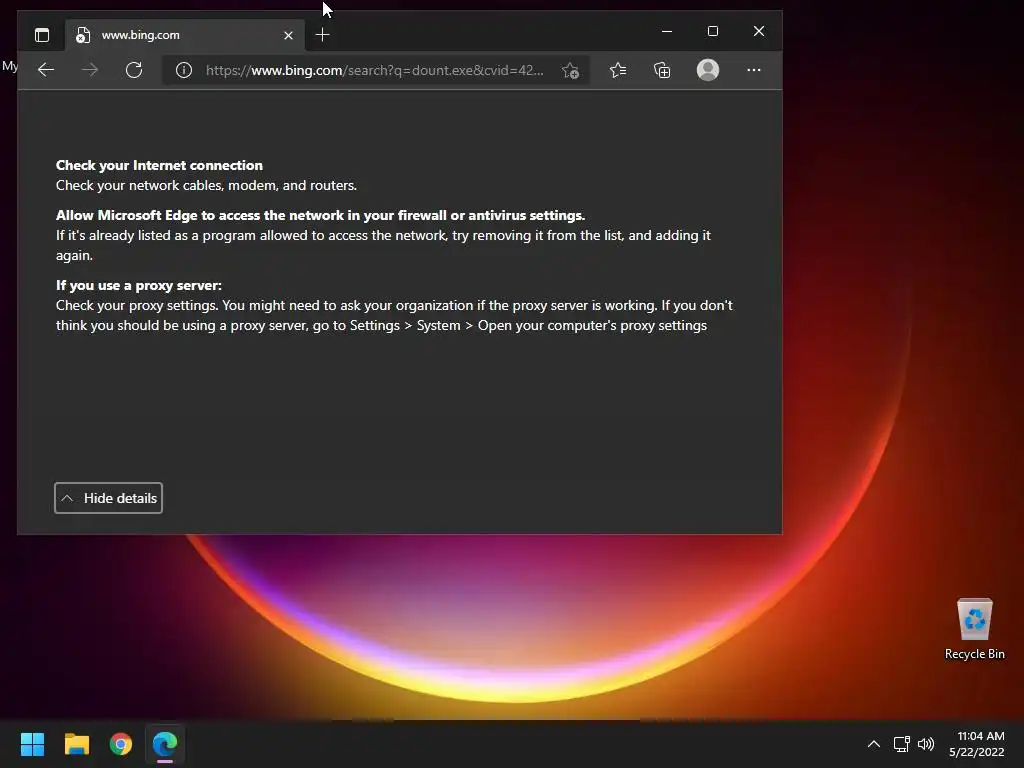Open File Explorer from taskbar

[76, 744]
